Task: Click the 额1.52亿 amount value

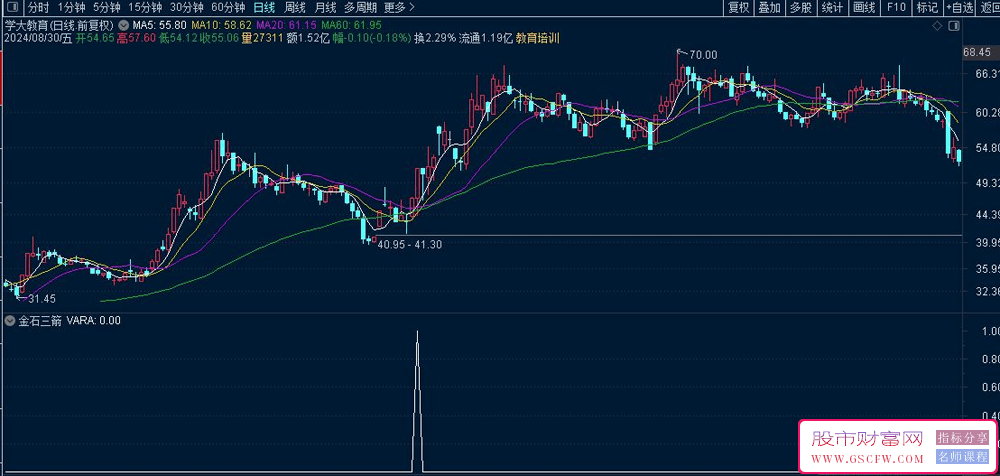Action: pyautogui.click(x=306, y=38)
